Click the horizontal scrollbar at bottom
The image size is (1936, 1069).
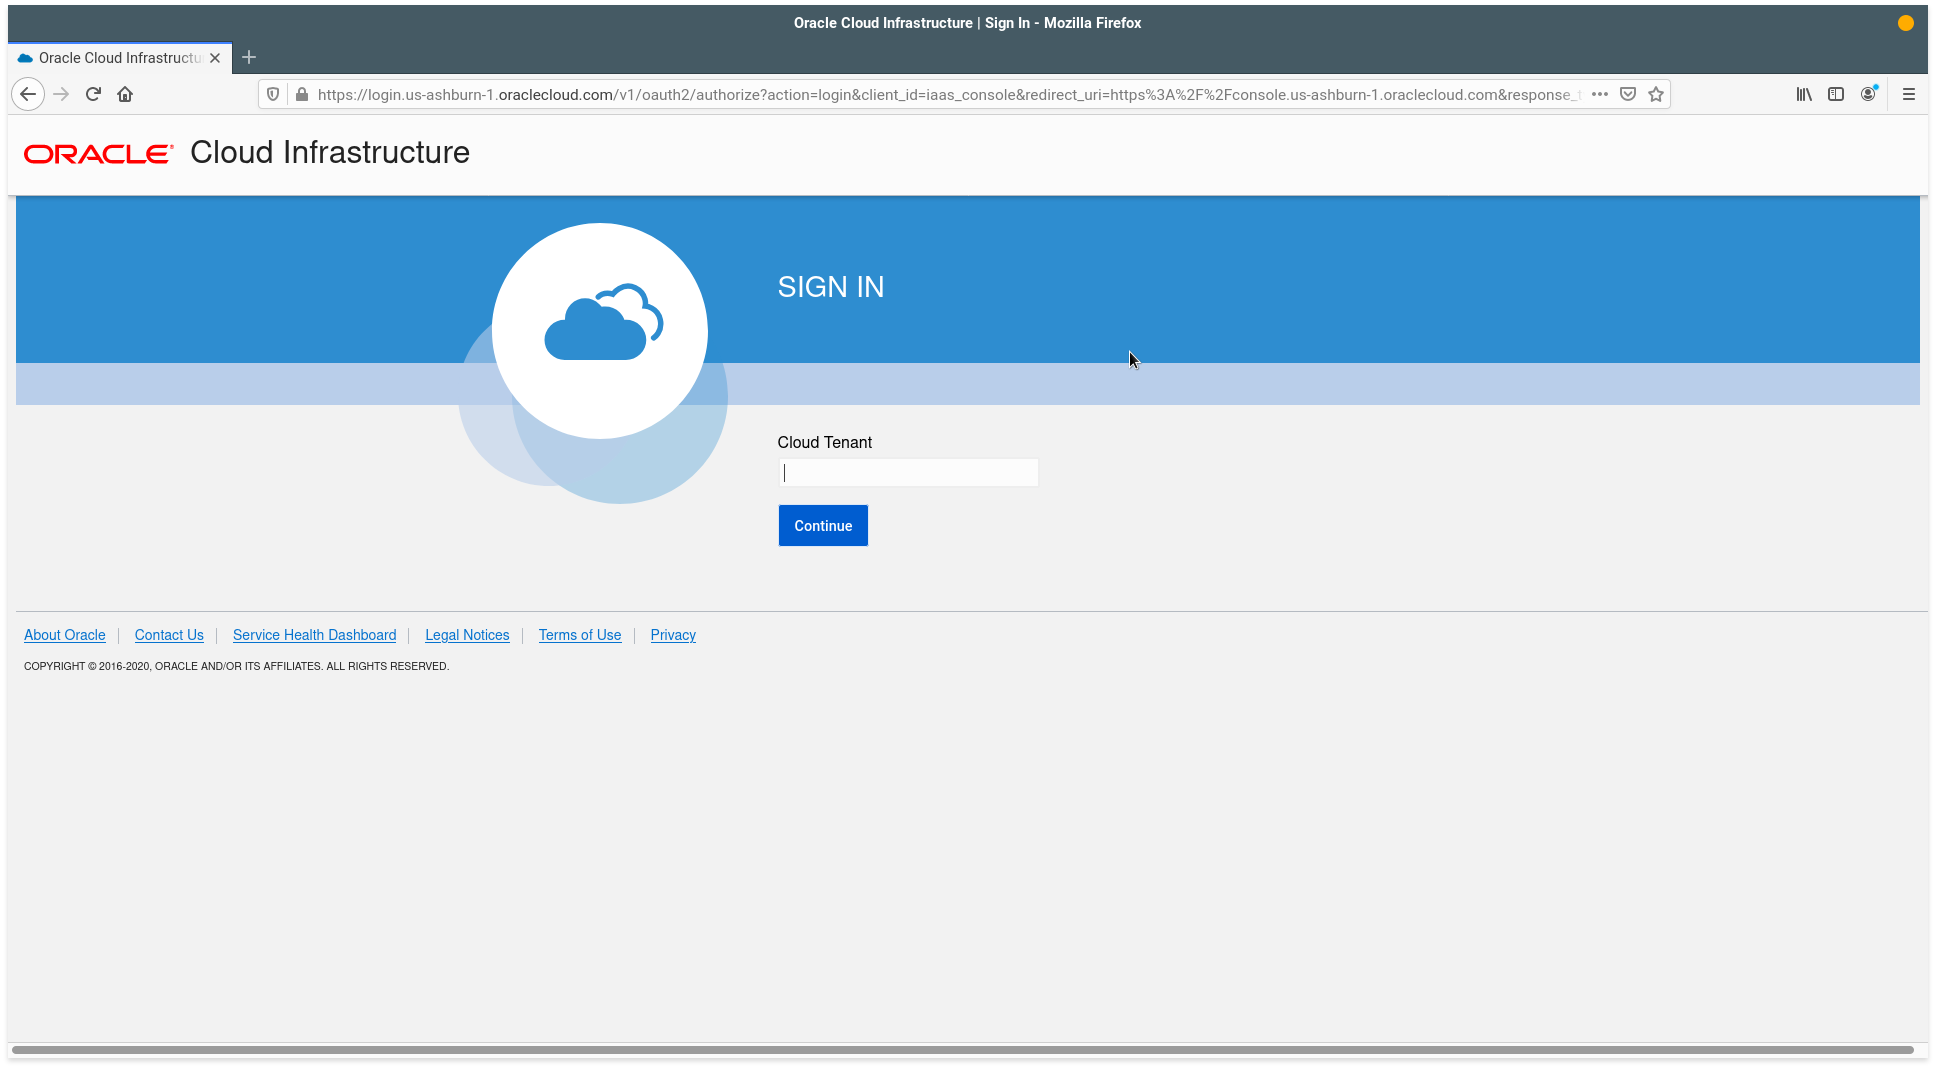tap(962, 1050)
